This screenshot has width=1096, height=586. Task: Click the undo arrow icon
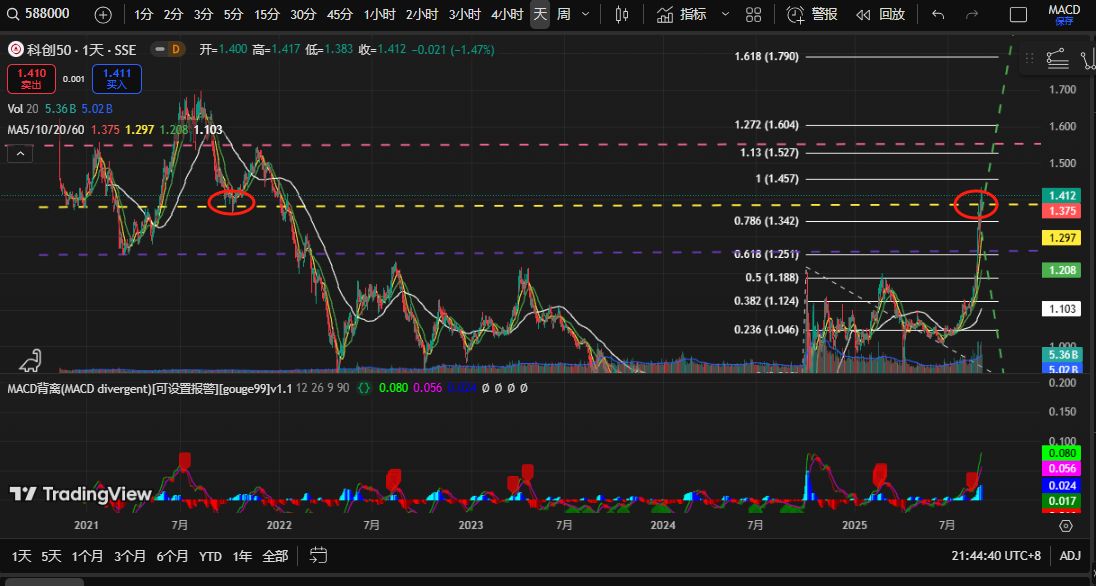tap(937, 14)
